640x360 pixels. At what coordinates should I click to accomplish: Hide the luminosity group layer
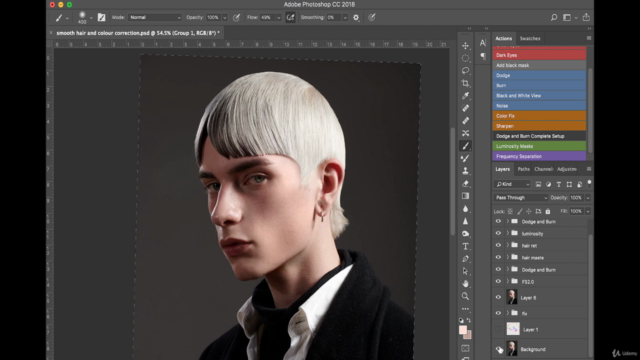click(x=498, y=233)
